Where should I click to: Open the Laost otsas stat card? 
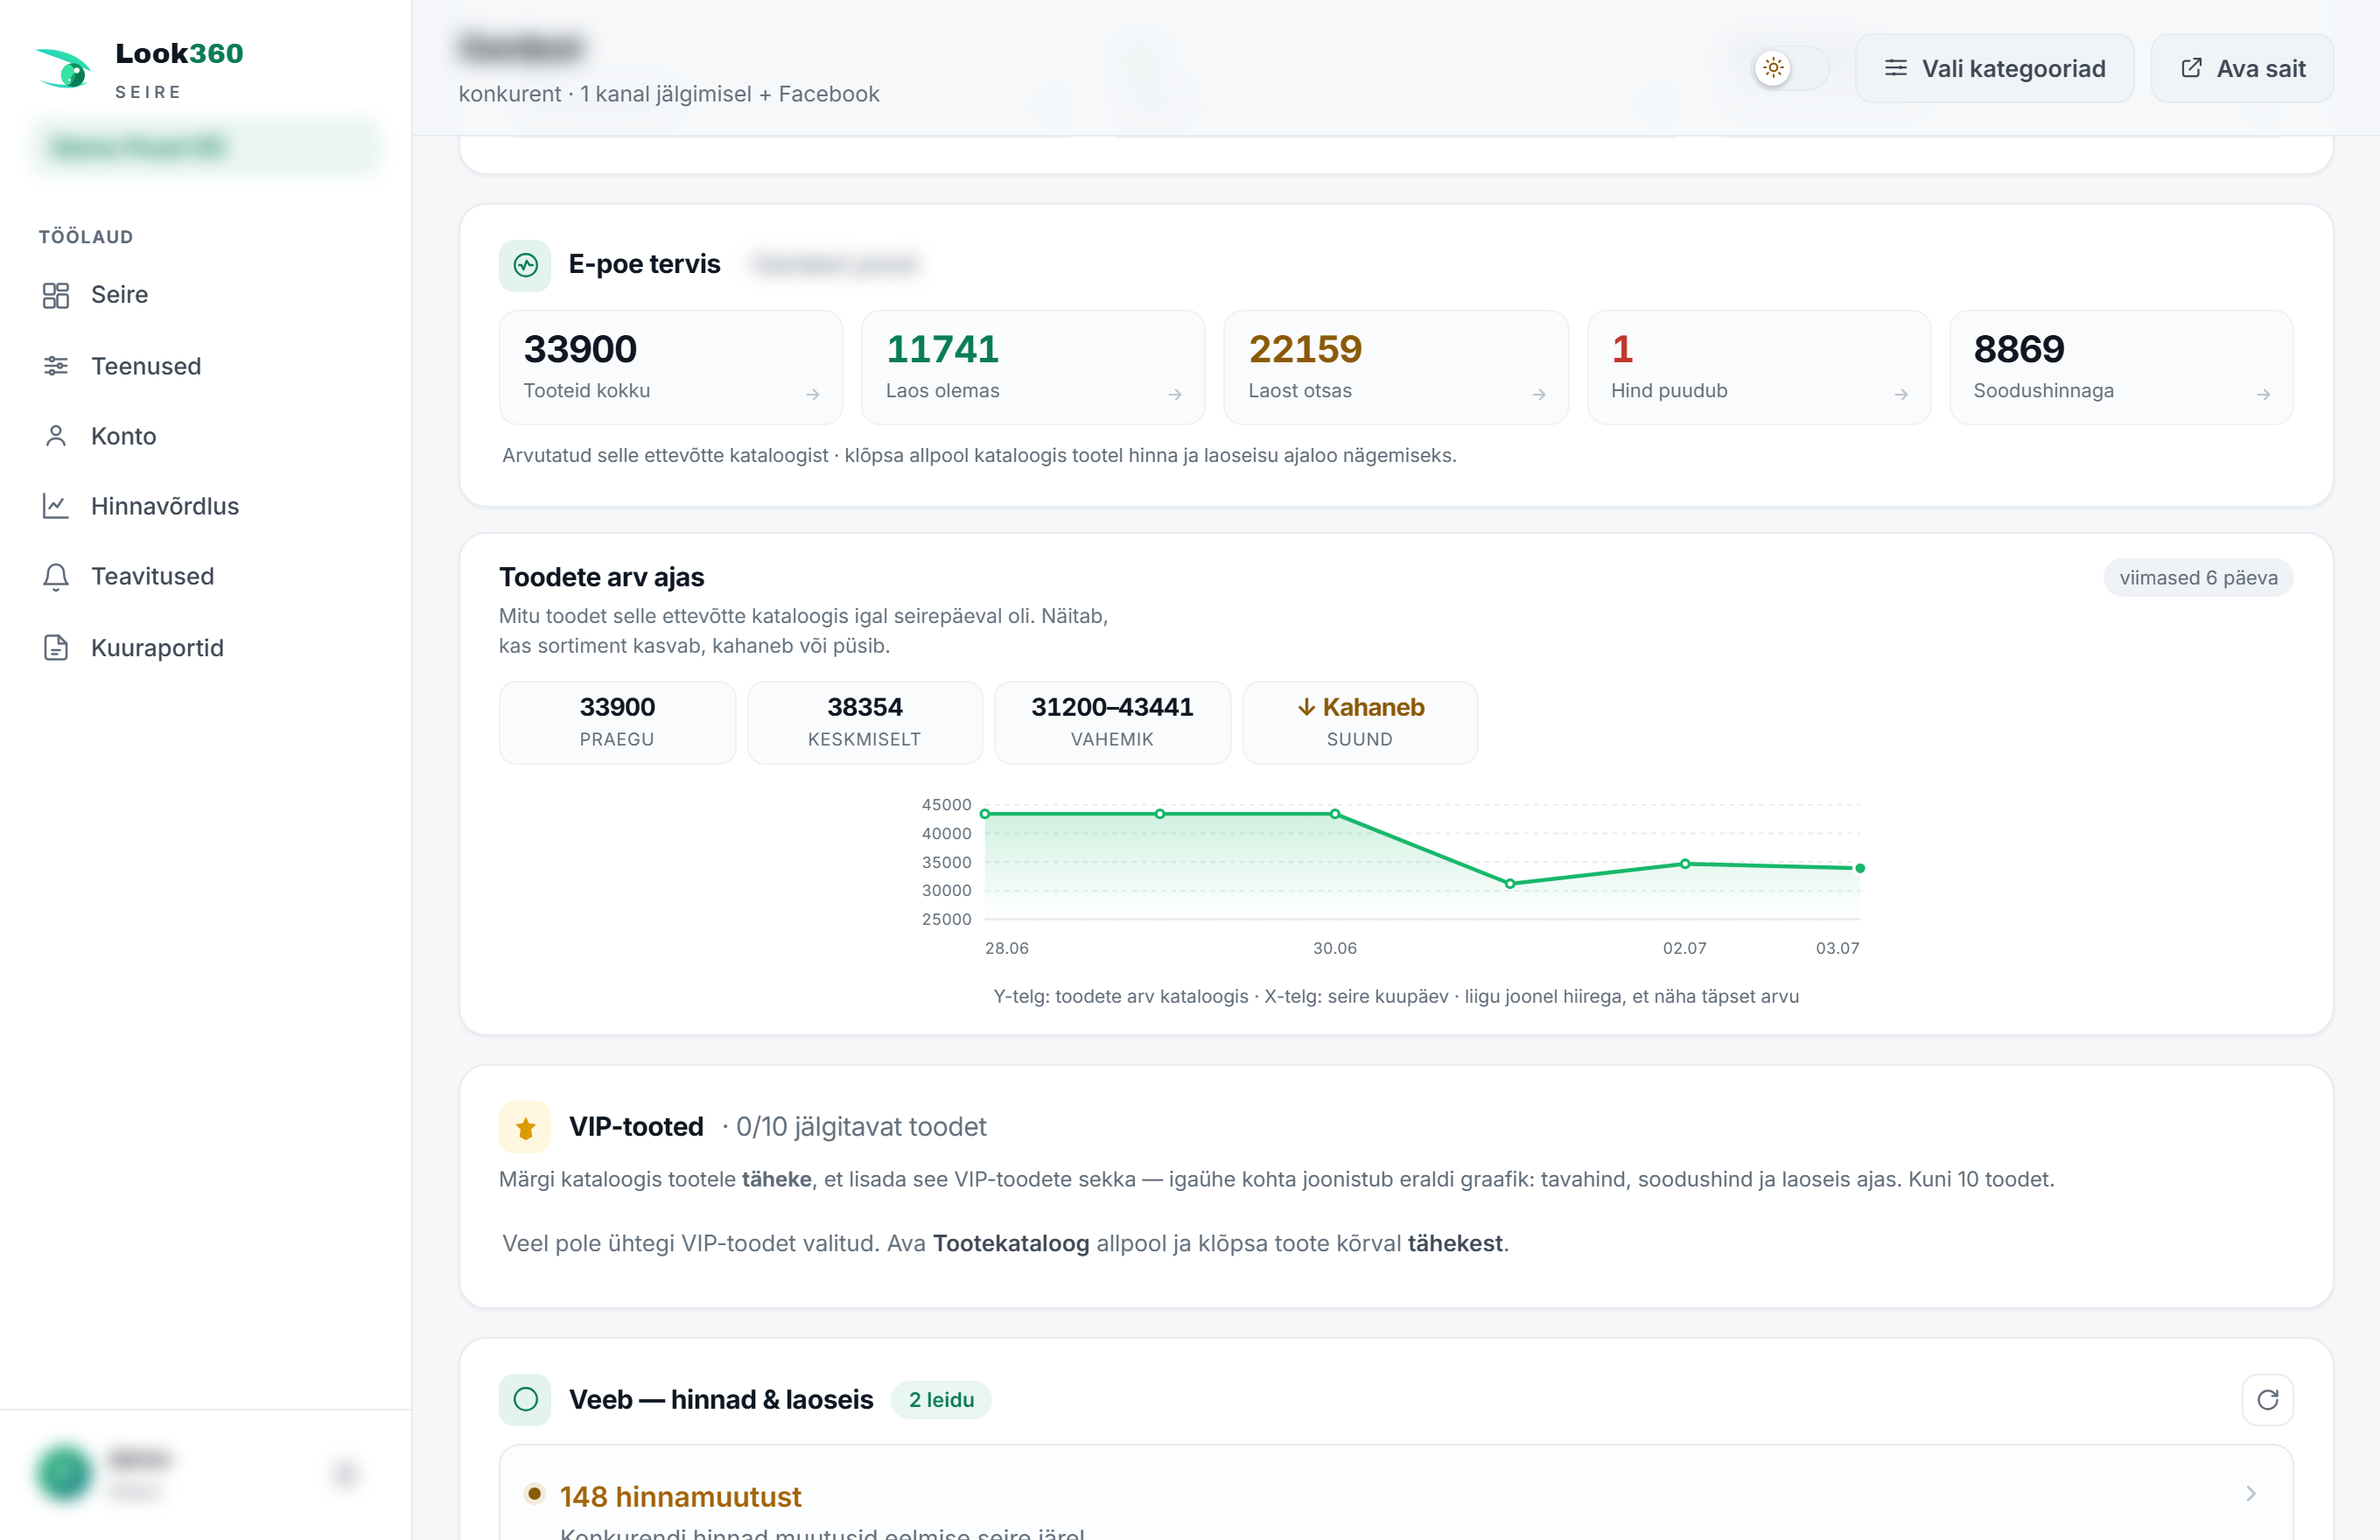pyautogui.click(x=1396, y=367)
